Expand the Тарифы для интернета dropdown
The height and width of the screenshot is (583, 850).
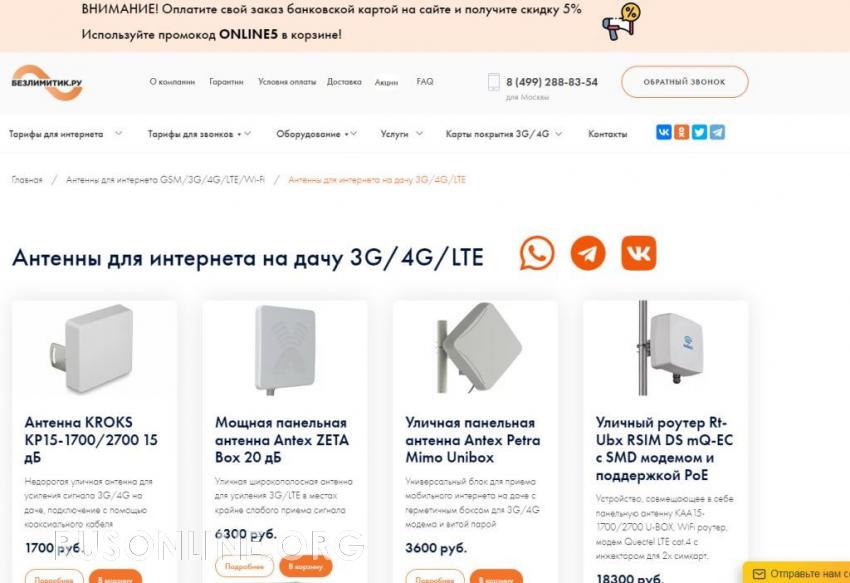pos(66,134)
